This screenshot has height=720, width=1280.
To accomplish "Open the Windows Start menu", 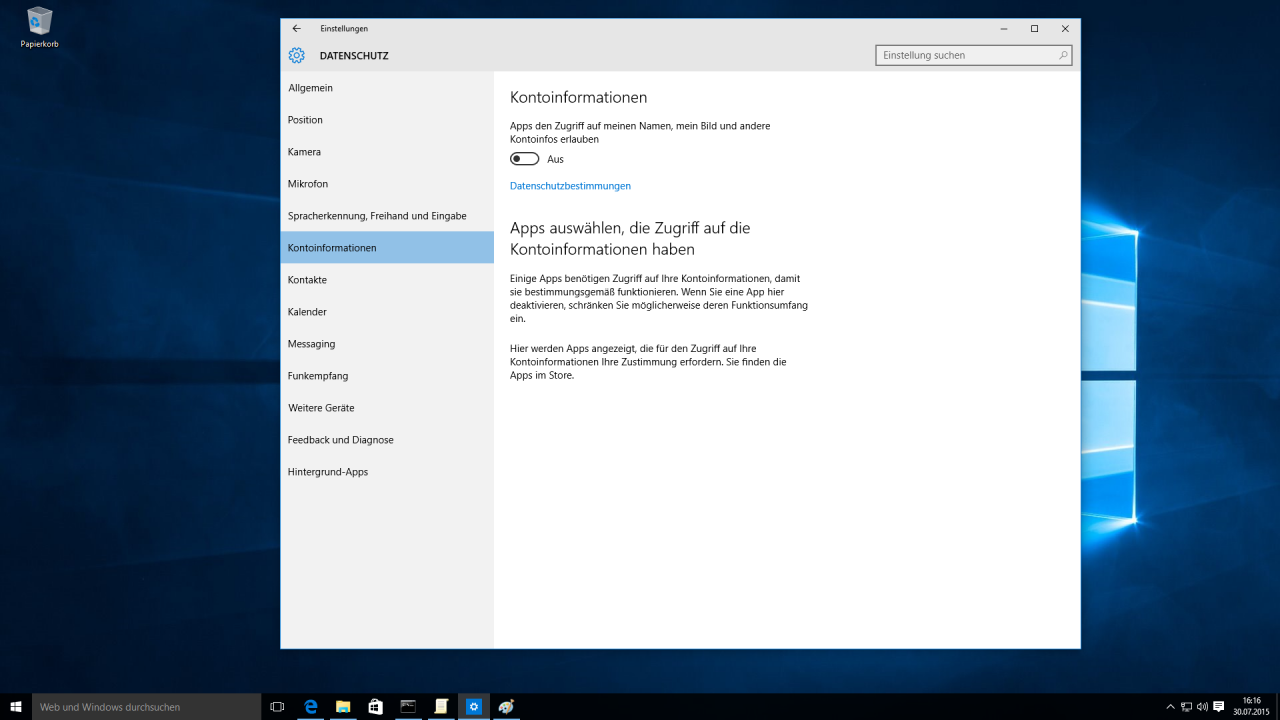I will (x=16, y=707).
